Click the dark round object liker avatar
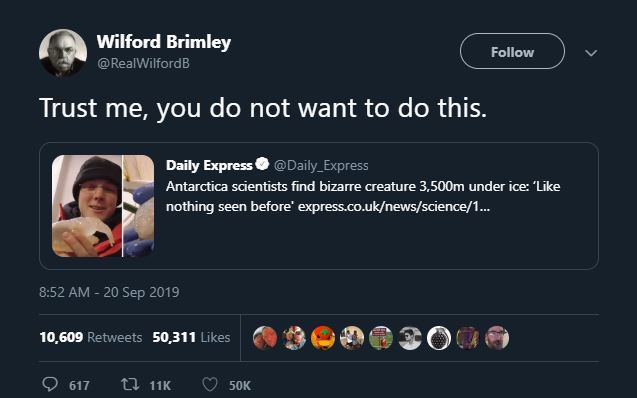637x398 pixels. [439, 338]
